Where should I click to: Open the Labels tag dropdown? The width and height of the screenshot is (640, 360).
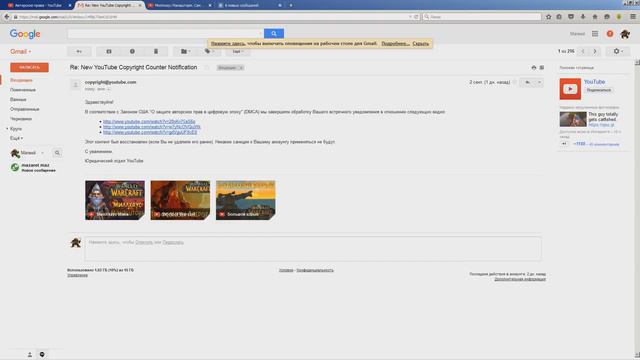pos(209,51)
